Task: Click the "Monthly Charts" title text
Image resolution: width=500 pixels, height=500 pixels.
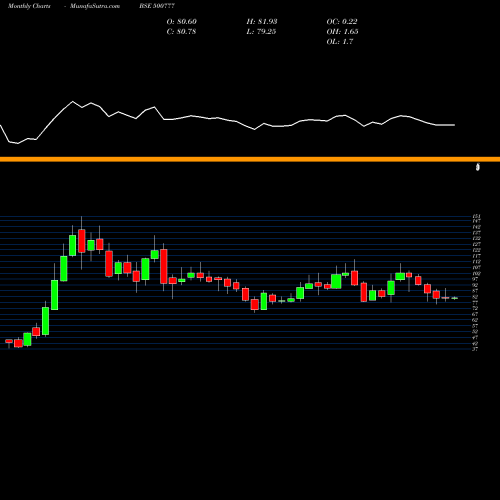Action: point(29,6)
